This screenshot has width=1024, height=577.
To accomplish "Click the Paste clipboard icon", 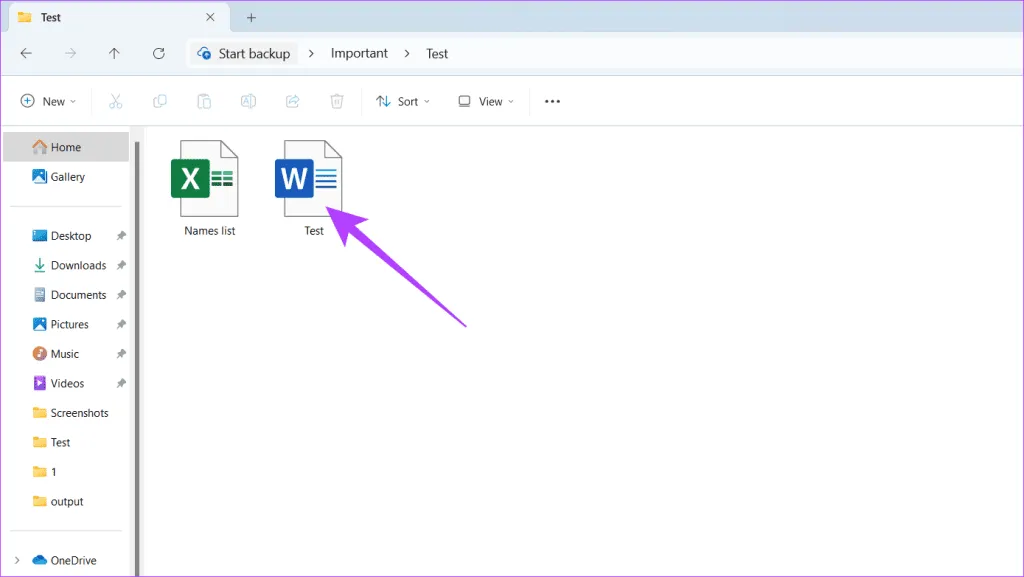I will click(x=204, y=101).
